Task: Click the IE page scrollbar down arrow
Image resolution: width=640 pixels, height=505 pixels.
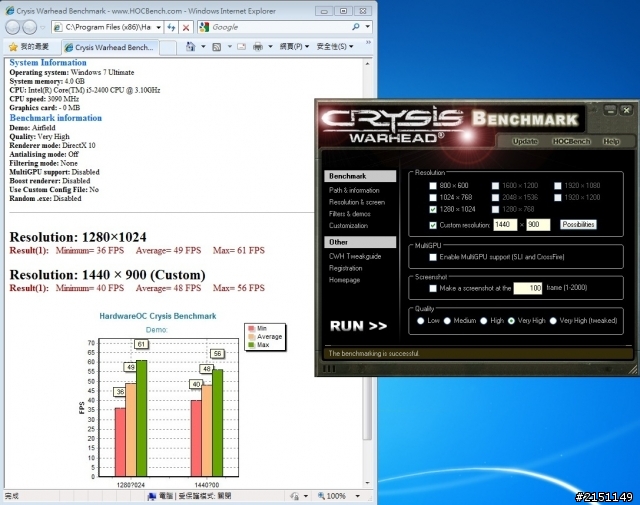Action: pyautogui.click(x=367, y=483)
